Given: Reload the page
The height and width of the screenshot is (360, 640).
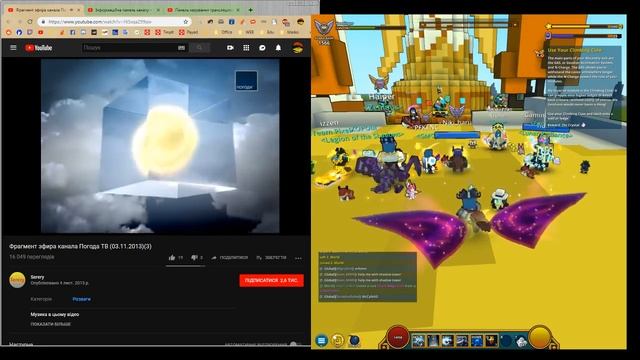Looking at the screenshot, I should (29, 22).
